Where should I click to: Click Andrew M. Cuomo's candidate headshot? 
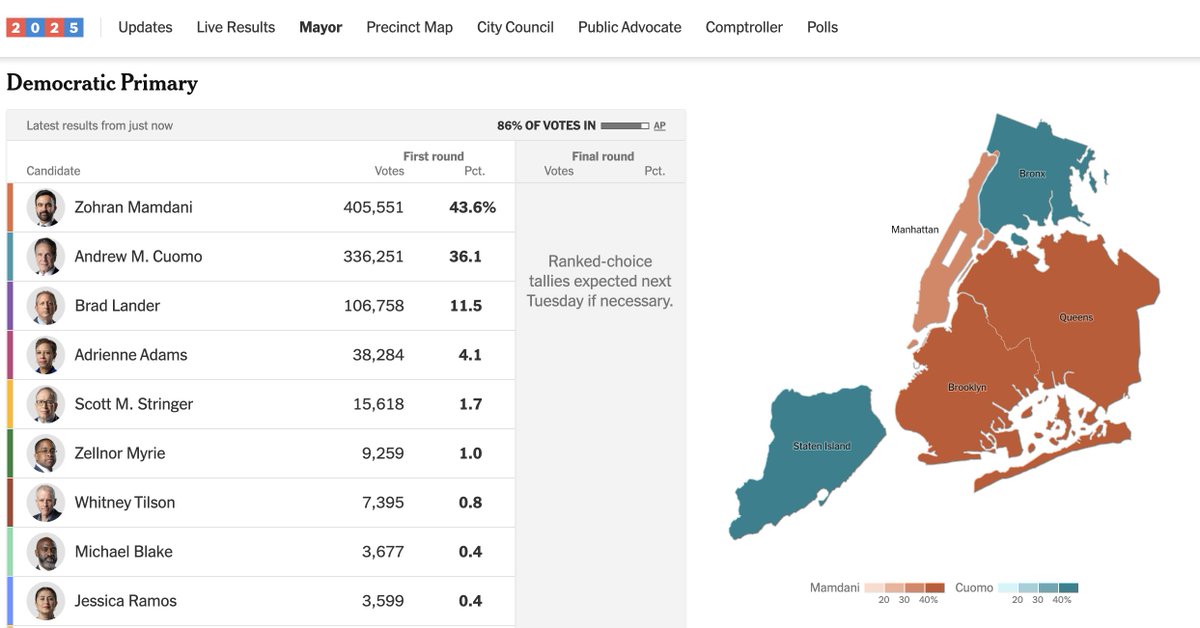pyautogui.click(x=45, y=256)
